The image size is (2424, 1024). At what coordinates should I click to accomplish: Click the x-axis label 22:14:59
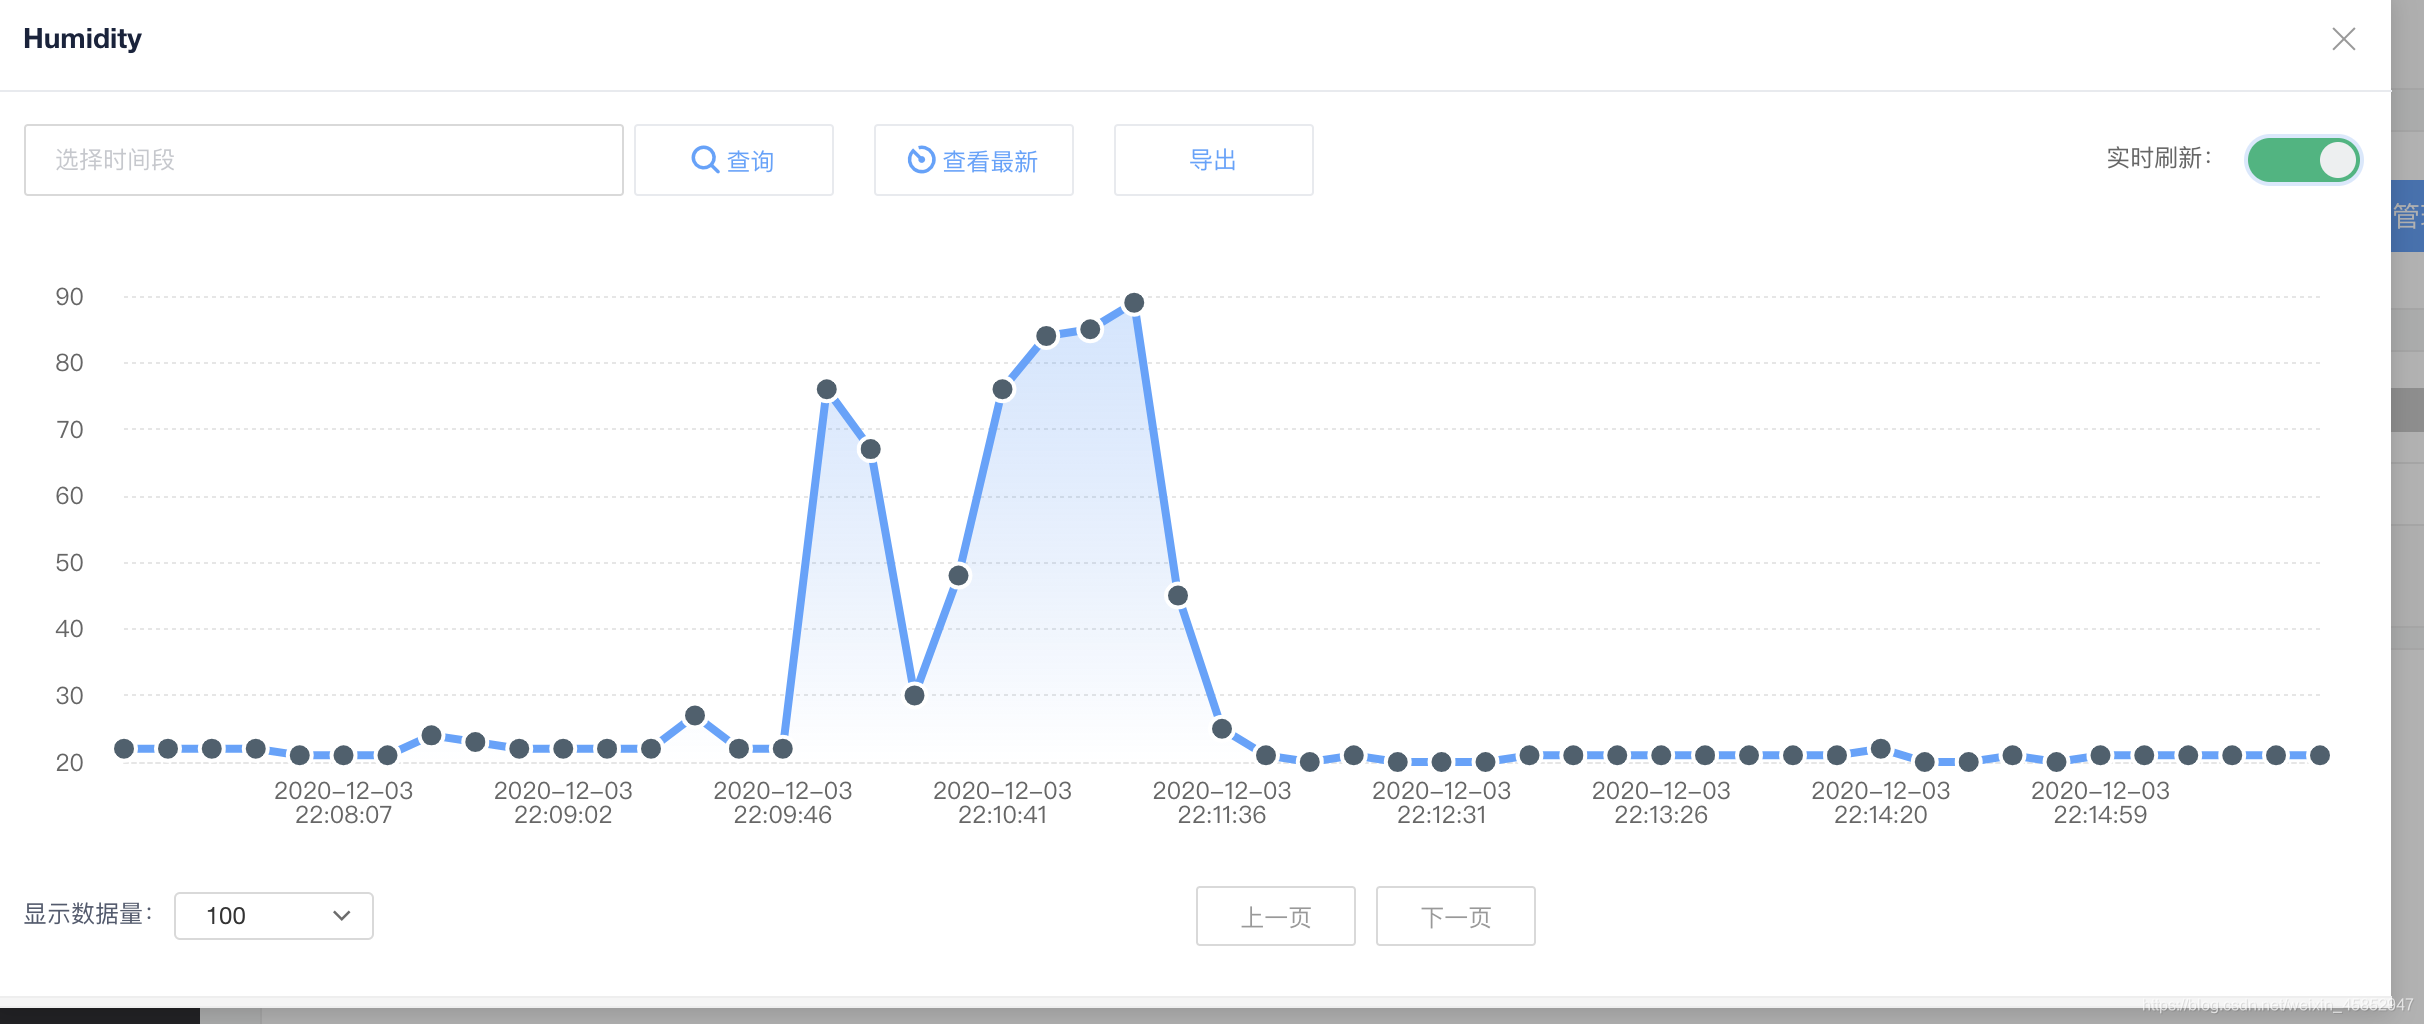click(2100, 803)
